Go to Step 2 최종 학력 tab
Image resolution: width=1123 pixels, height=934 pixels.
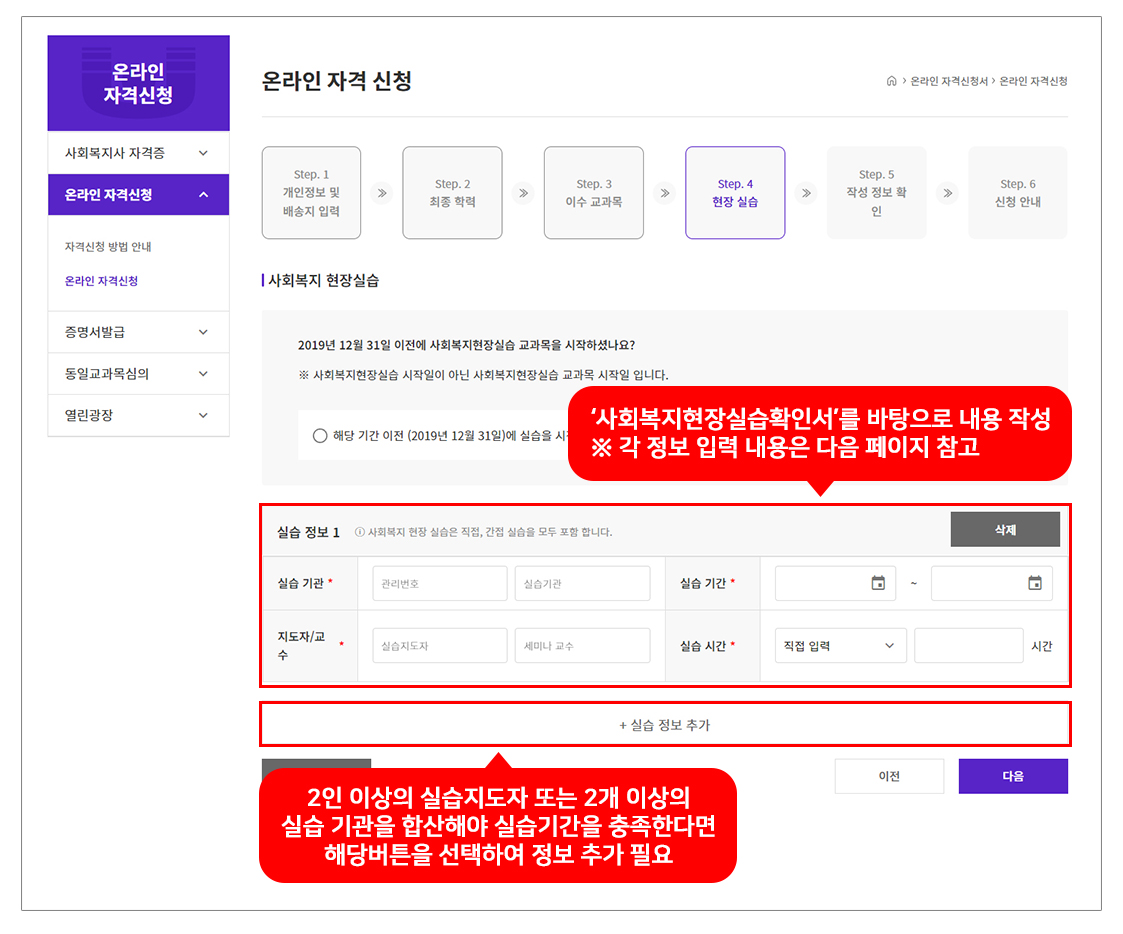tap(452, 193)
